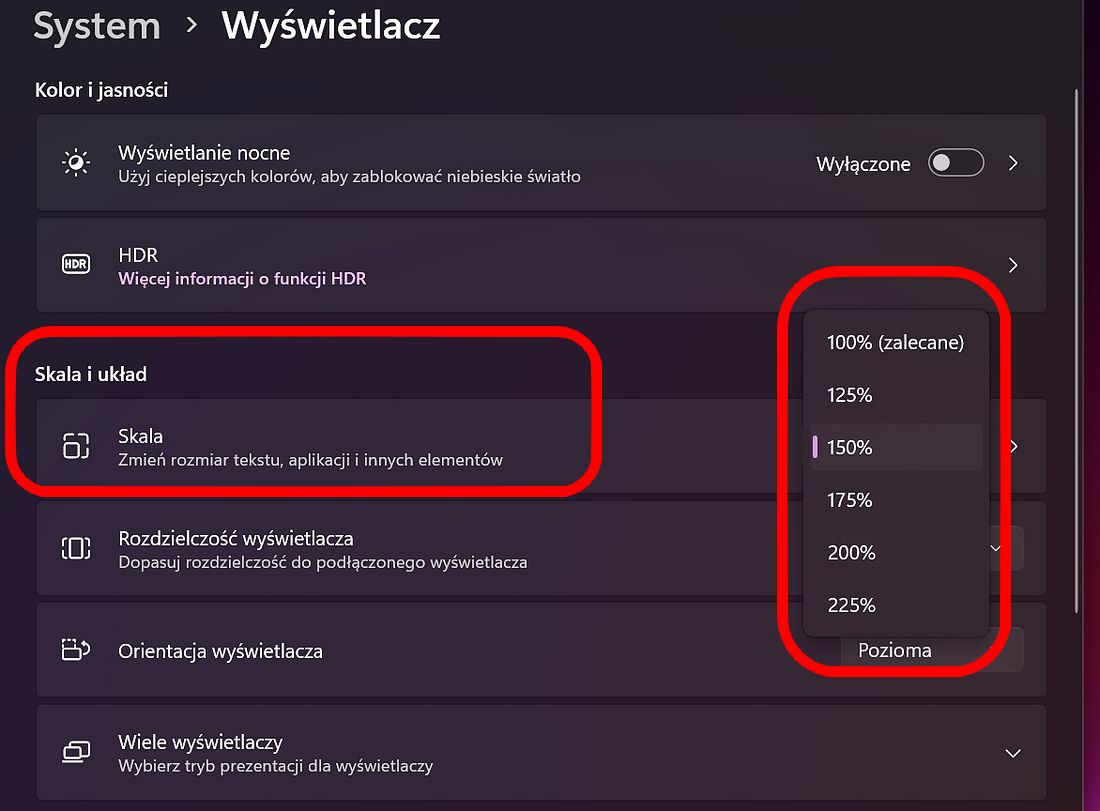Click the HDR badge icon
Viewport: 1100px width, 811px height.
(76, 264)
